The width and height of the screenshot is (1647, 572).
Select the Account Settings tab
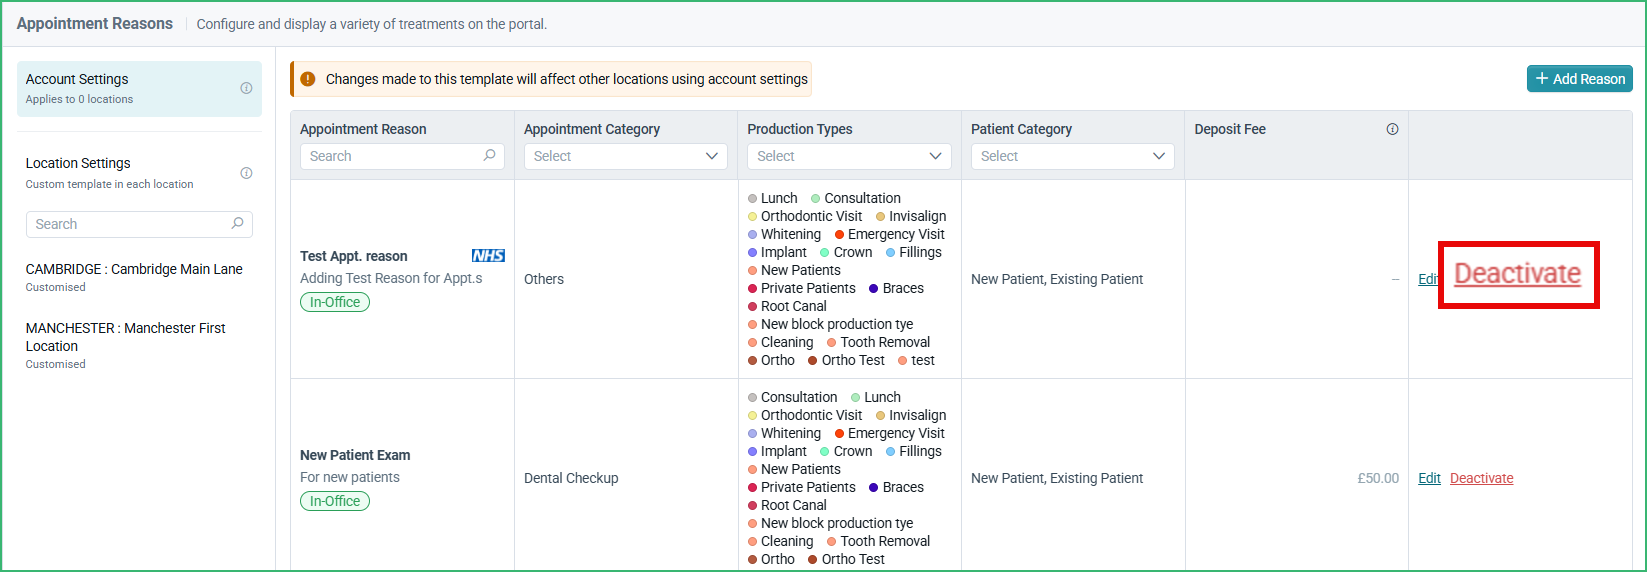coord(139,89)
